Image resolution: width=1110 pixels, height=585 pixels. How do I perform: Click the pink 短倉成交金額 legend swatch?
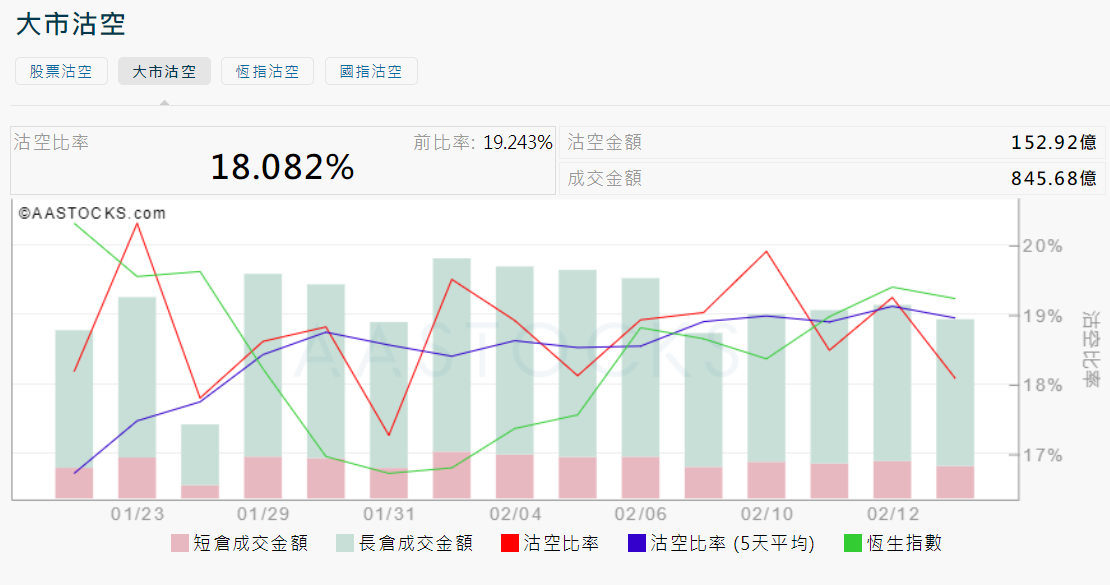pyautogui.click(x=180, y=543)
